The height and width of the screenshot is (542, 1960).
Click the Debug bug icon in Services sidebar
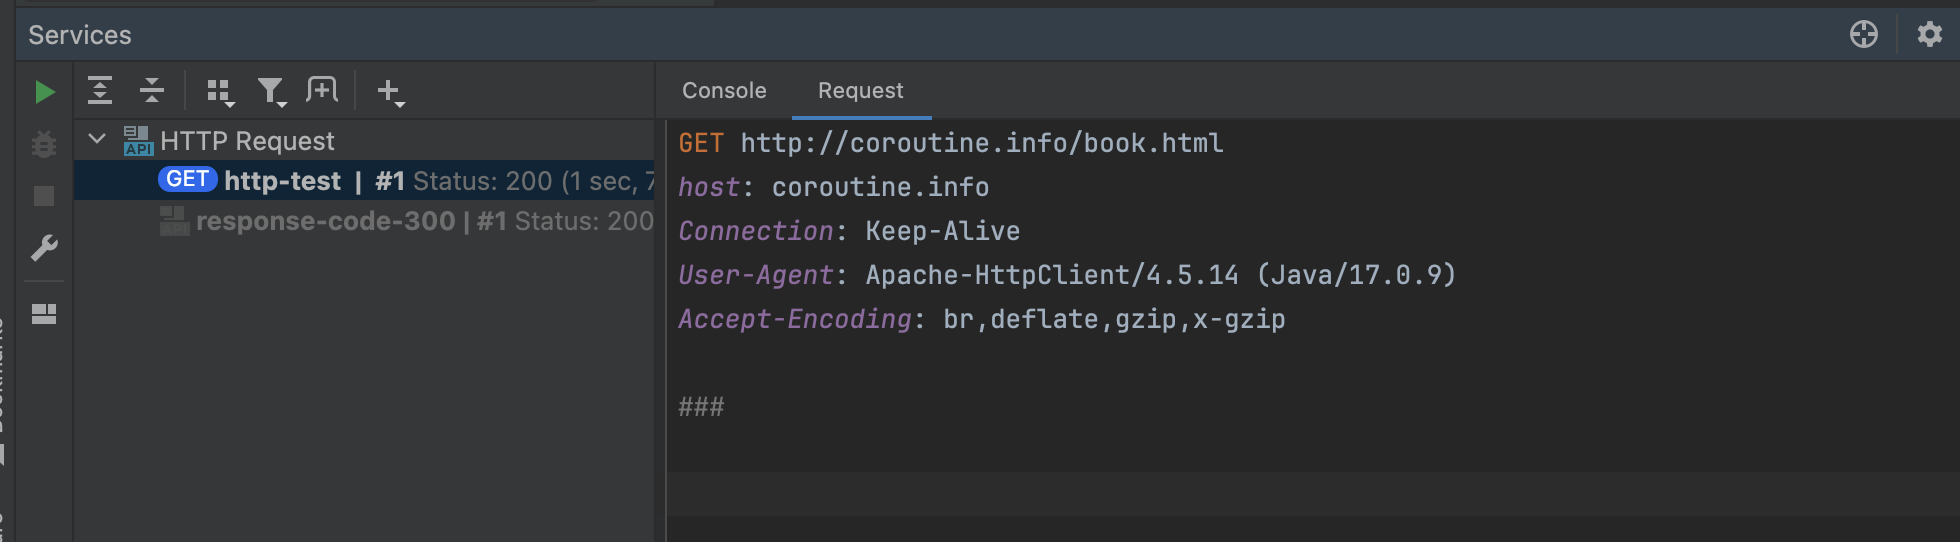pos(44,144)
